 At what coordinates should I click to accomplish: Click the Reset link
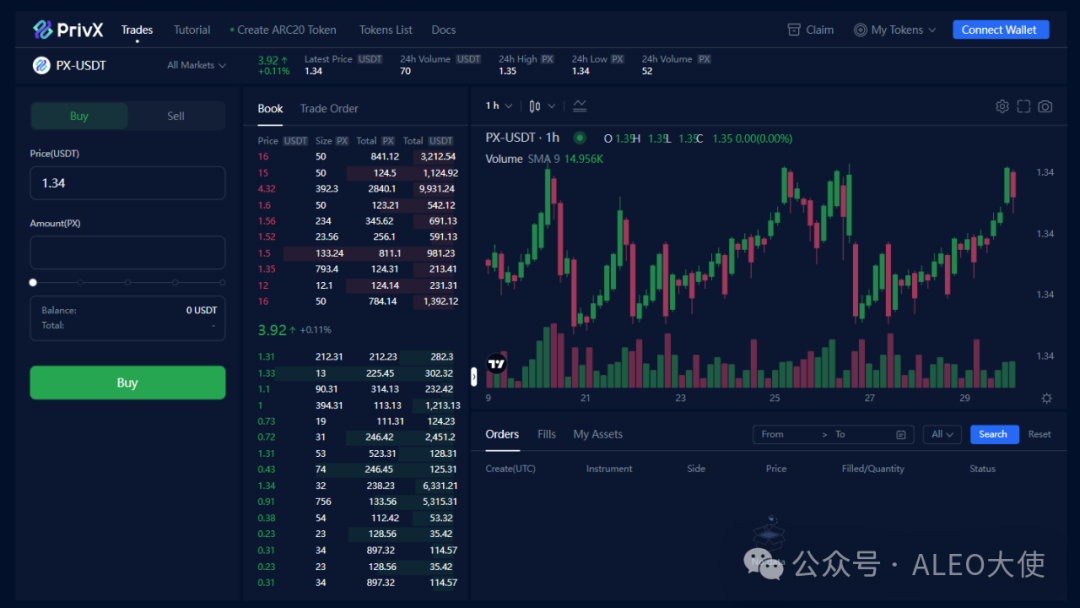[1039, 434]
